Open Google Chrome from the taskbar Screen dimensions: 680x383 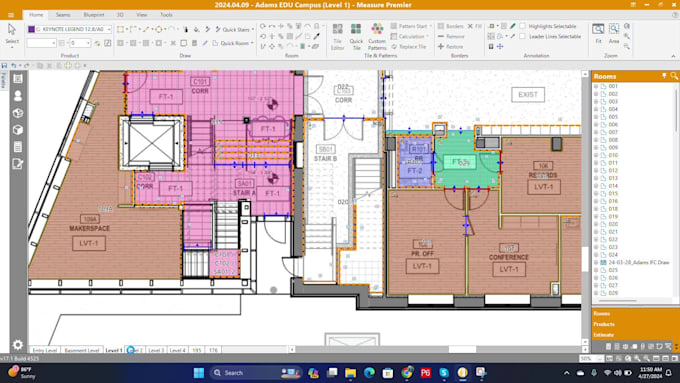(407, 373)
